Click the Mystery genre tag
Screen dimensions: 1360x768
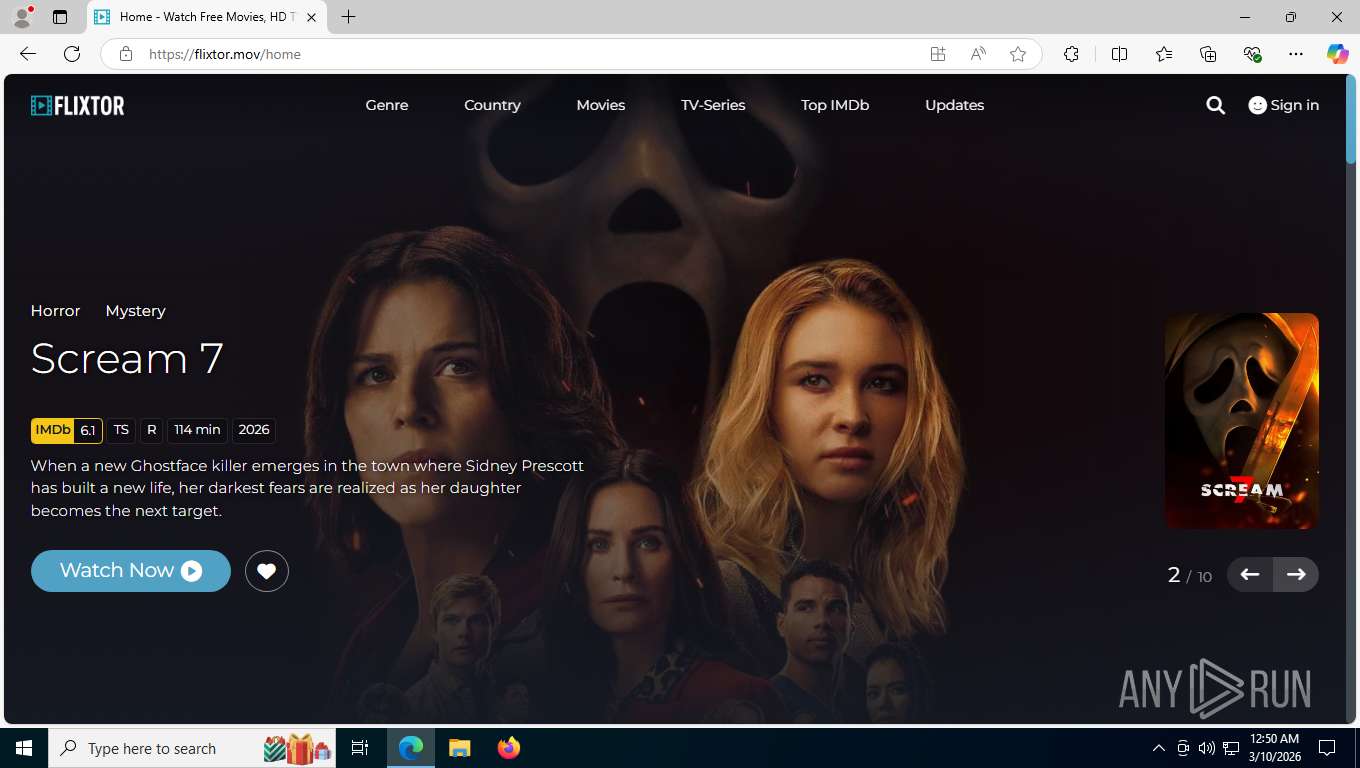135,311
